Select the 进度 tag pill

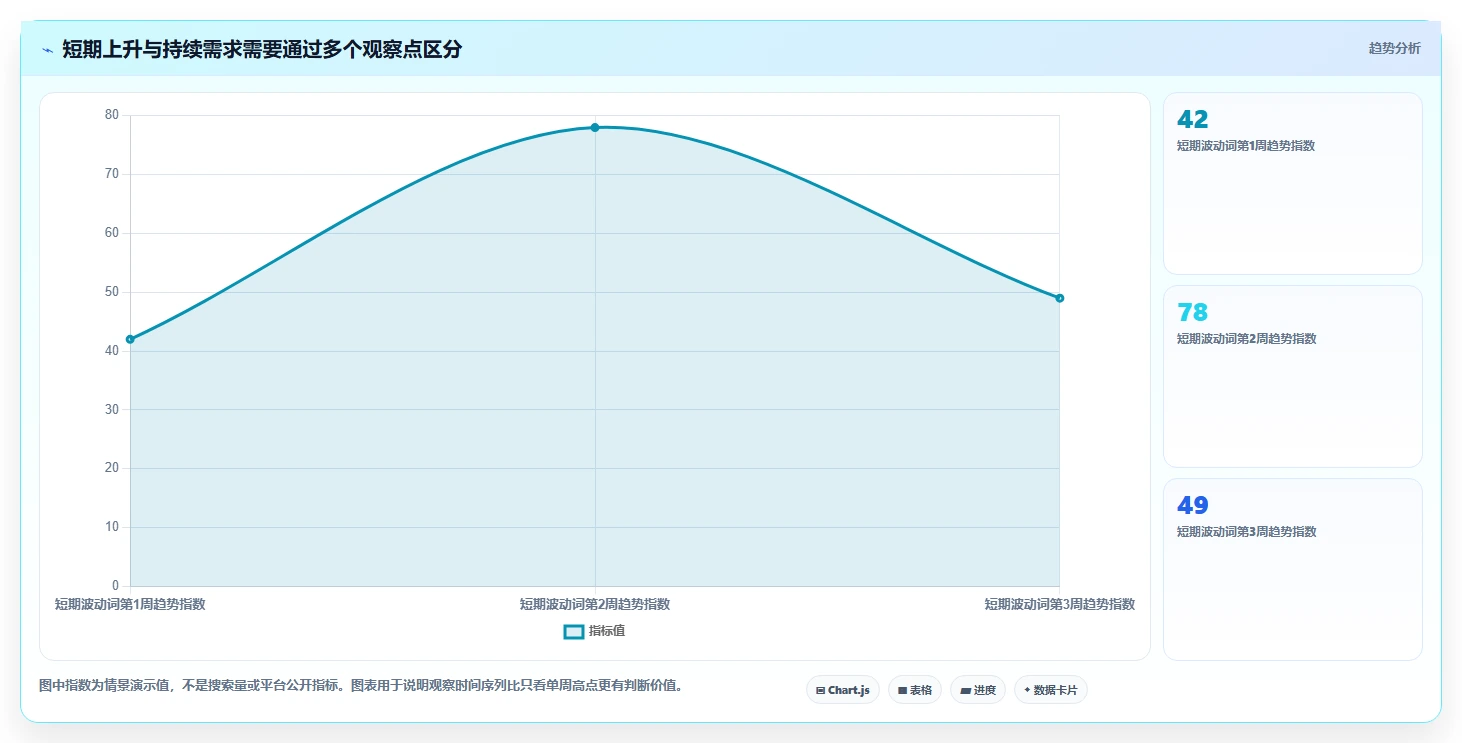pyautogui.click(x=978, y=690)
